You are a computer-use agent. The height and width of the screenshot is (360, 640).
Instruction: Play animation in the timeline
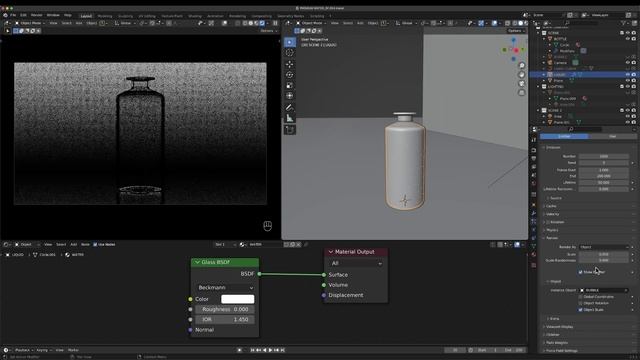[x=270, y=350]
